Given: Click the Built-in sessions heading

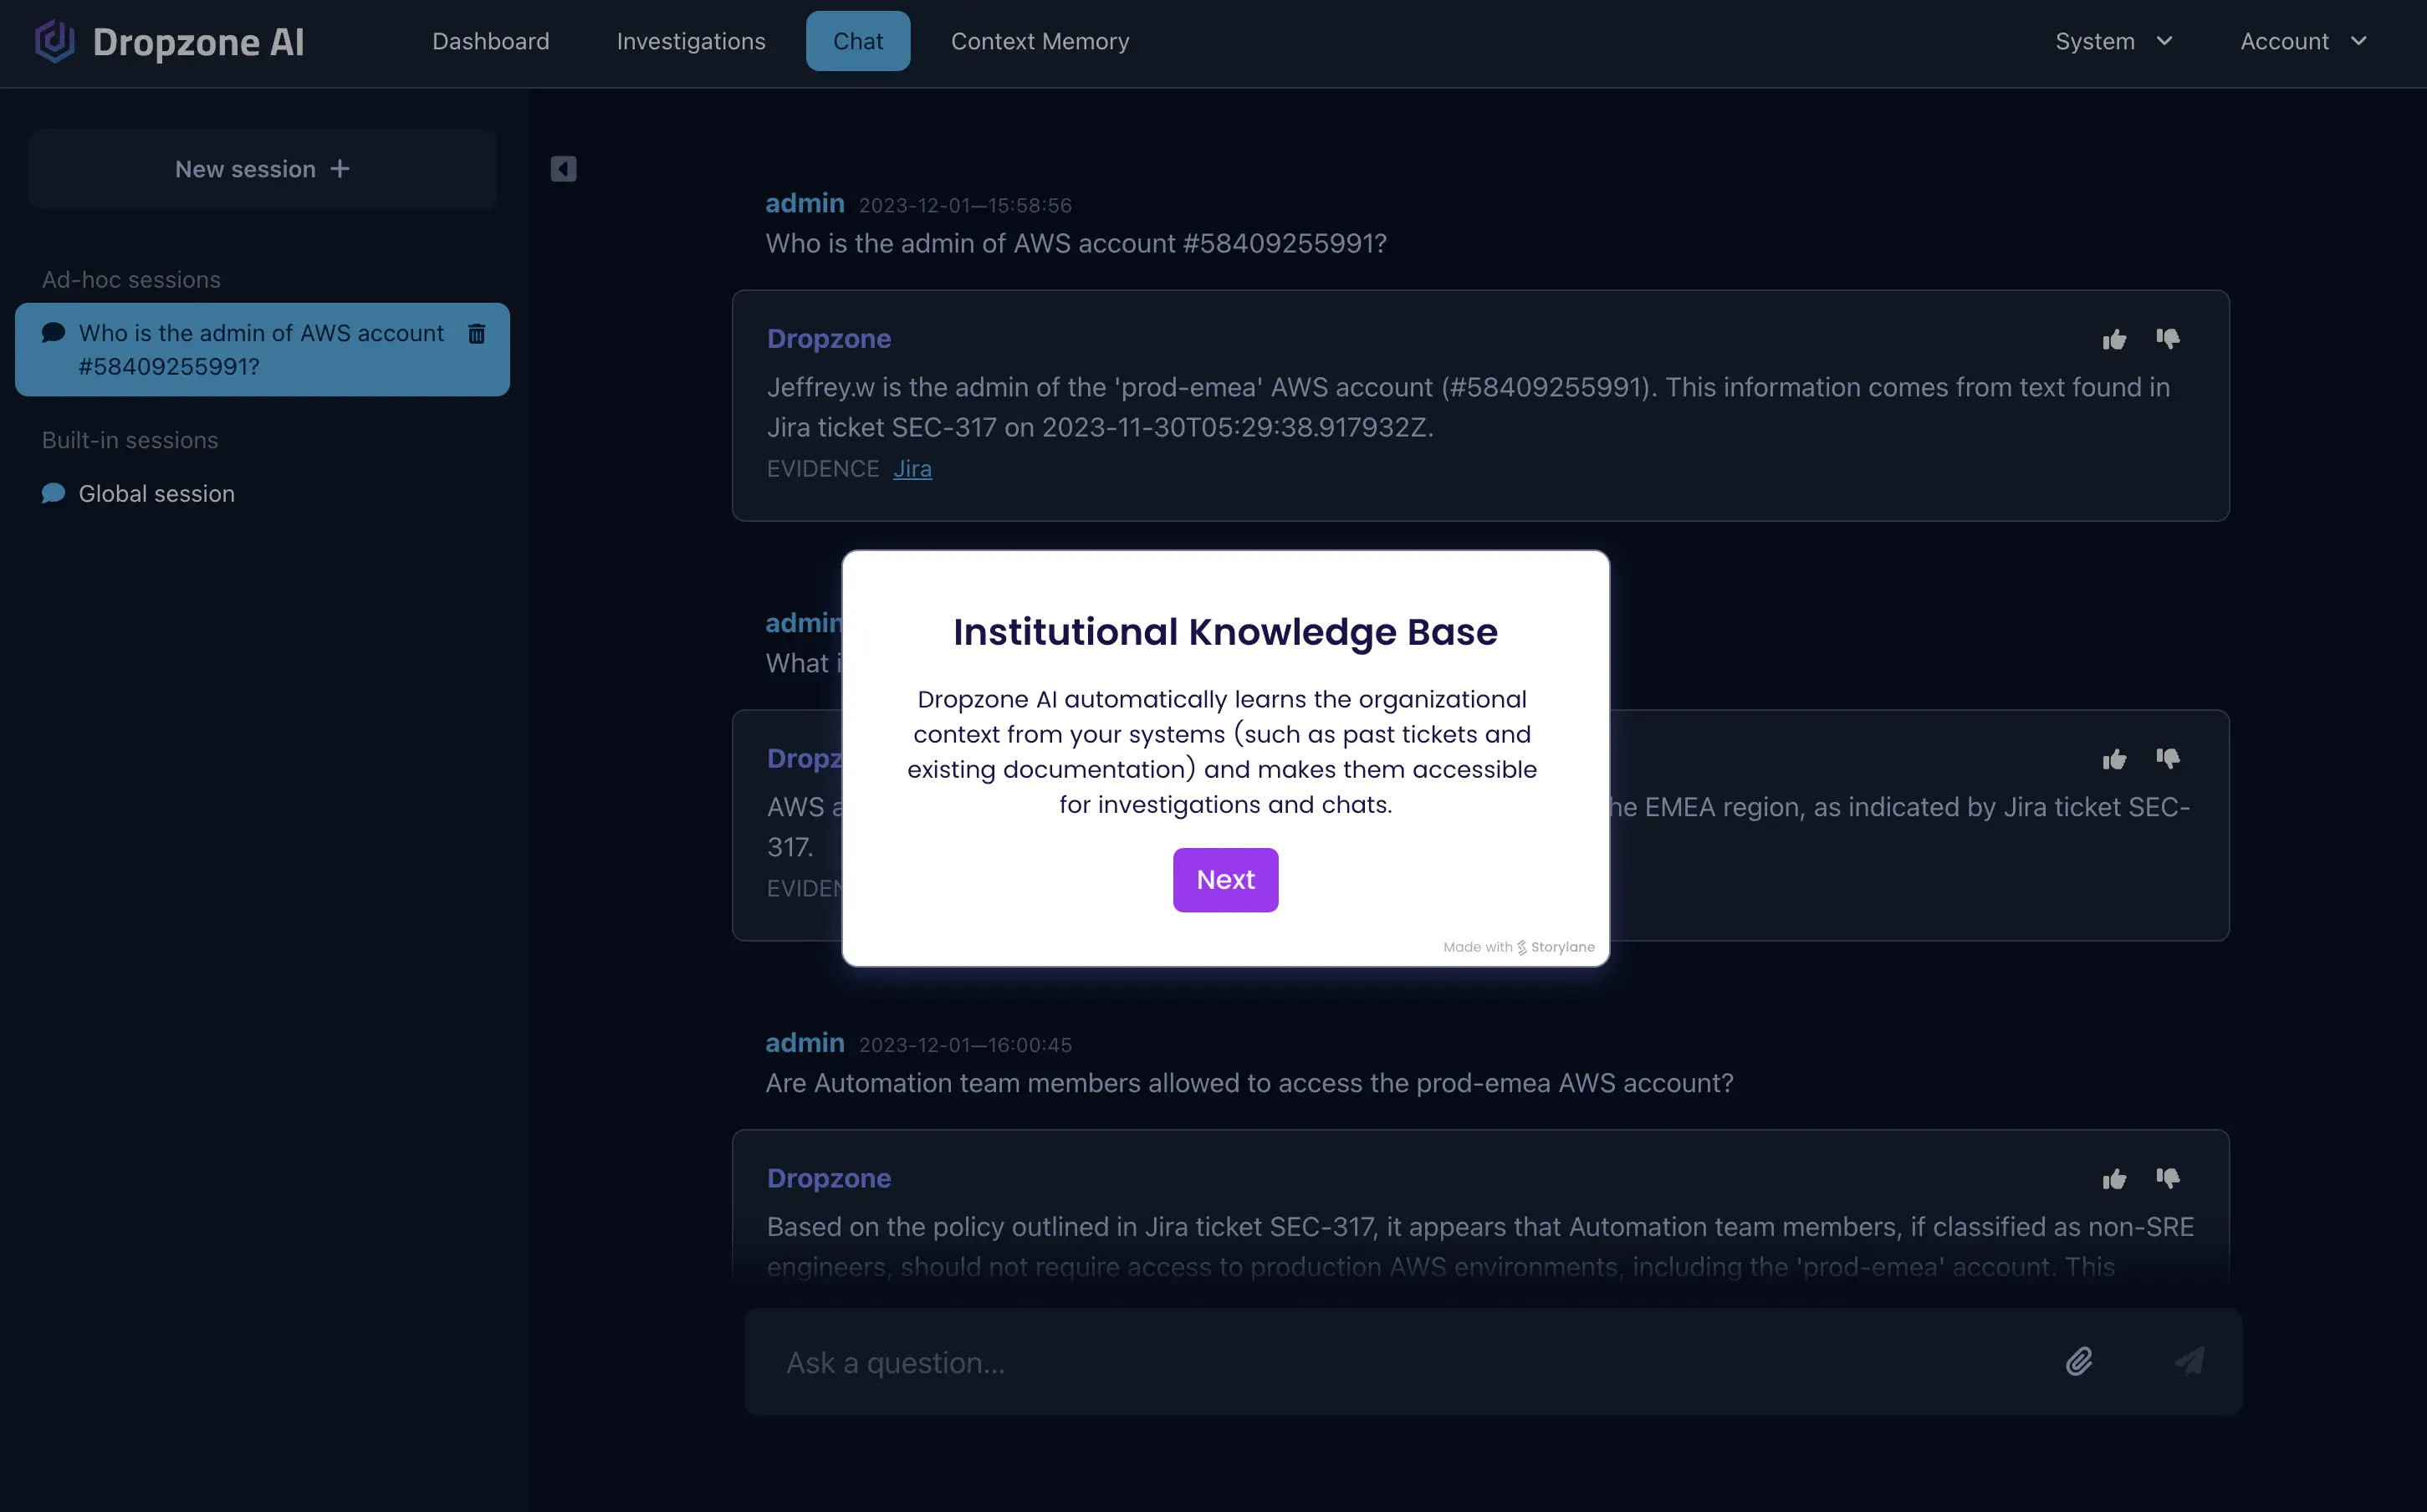Looking at the screenshot, I should pyautogui.click(x=130, y=441).
